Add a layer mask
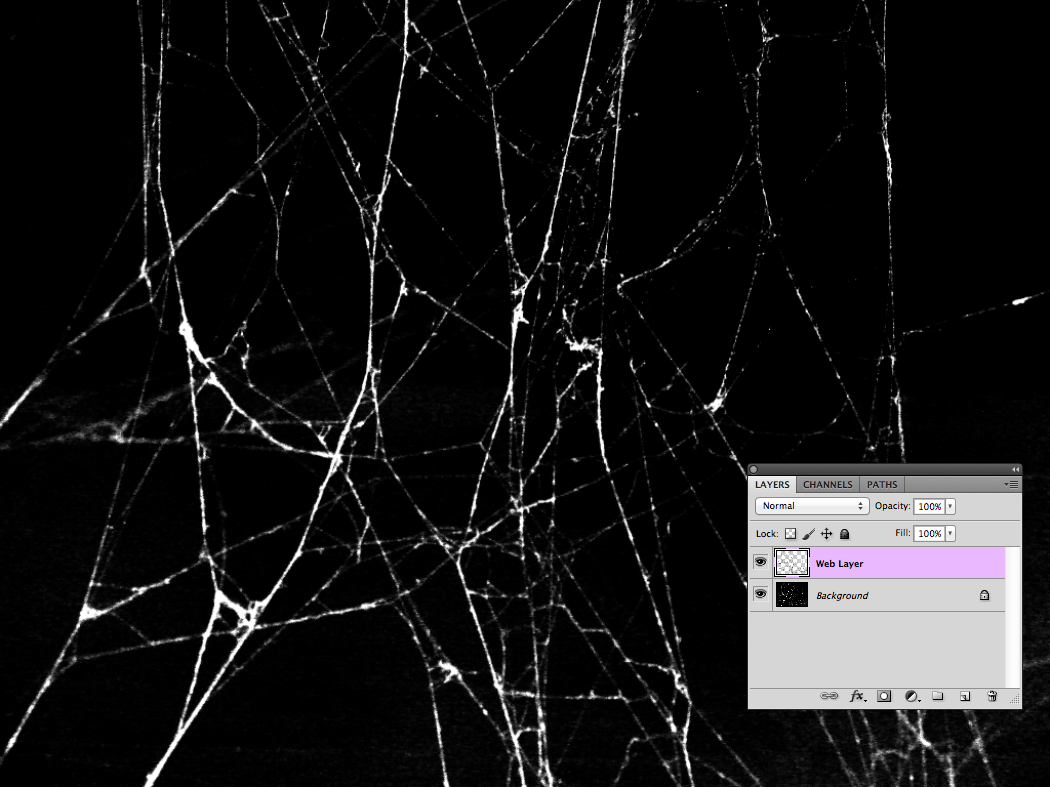This screenshot has width=1050, height=787. tap(884, 696)
